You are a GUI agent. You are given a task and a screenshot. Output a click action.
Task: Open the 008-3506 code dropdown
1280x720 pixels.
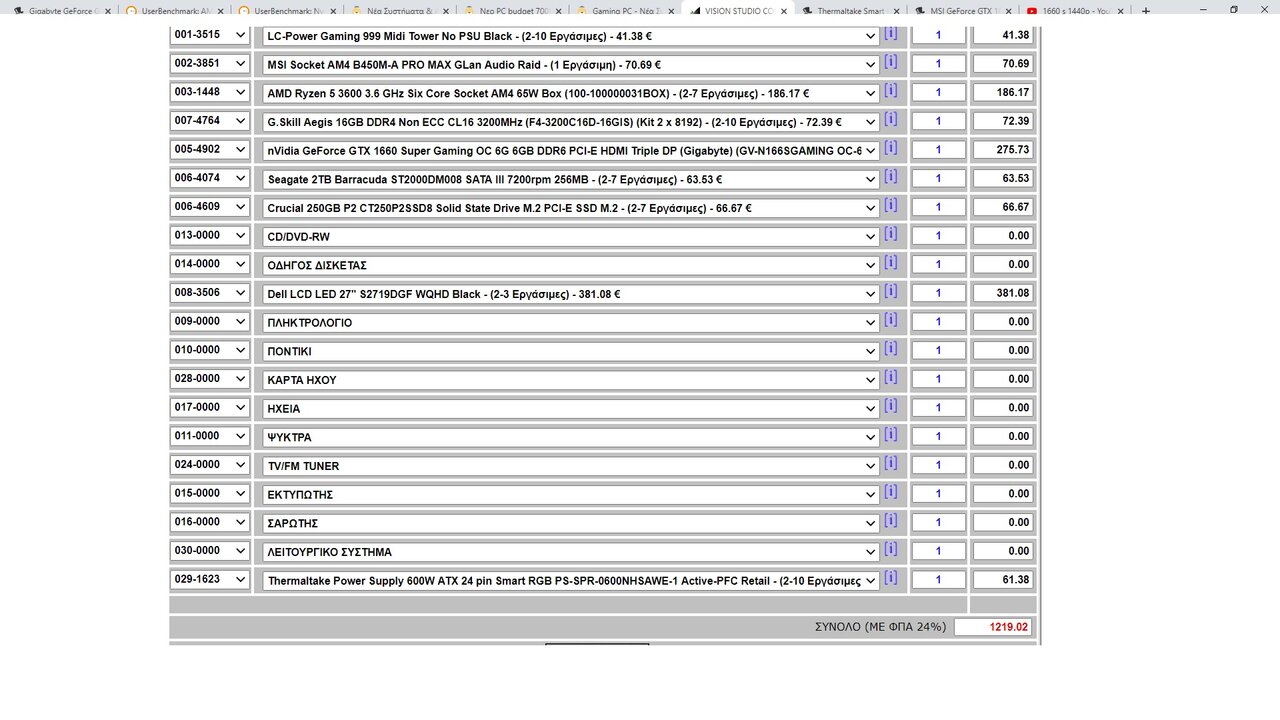click(209, 292)
